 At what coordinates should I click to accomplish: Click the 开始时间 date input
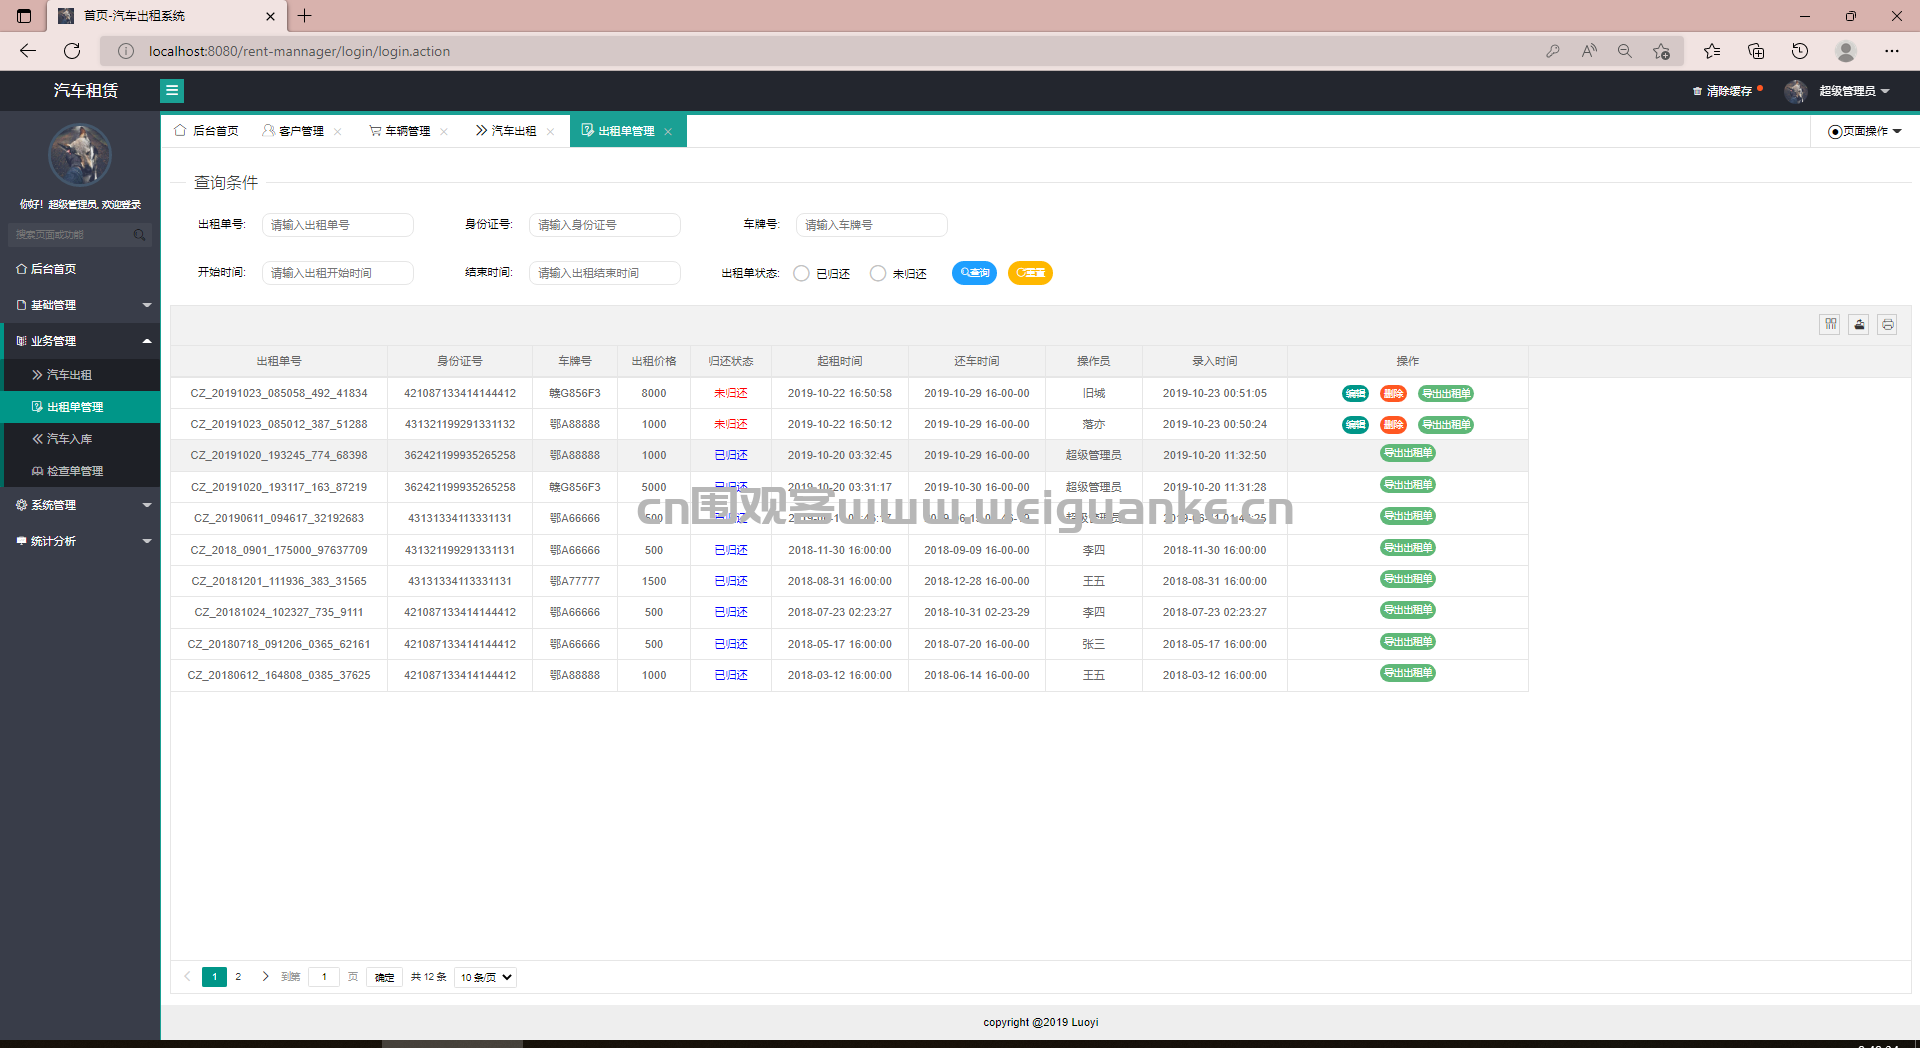pos(338,273)
